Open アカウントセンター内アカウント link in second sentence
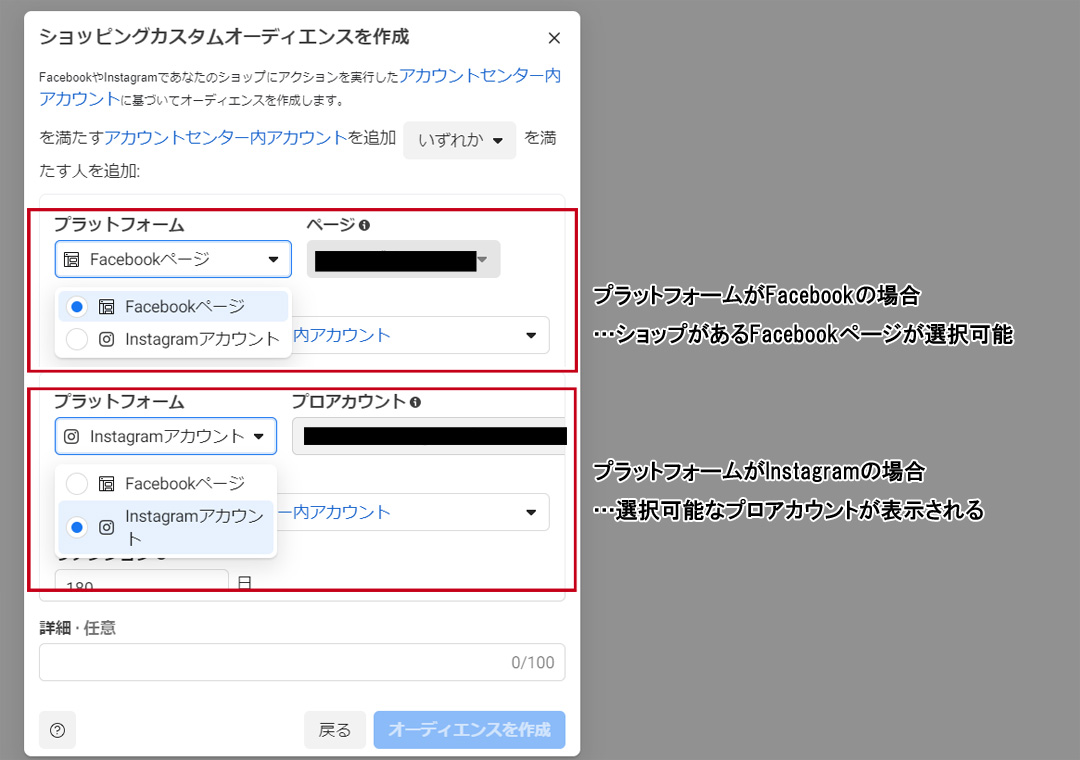Screen dimensions: 1080x760 pos(225,138)
